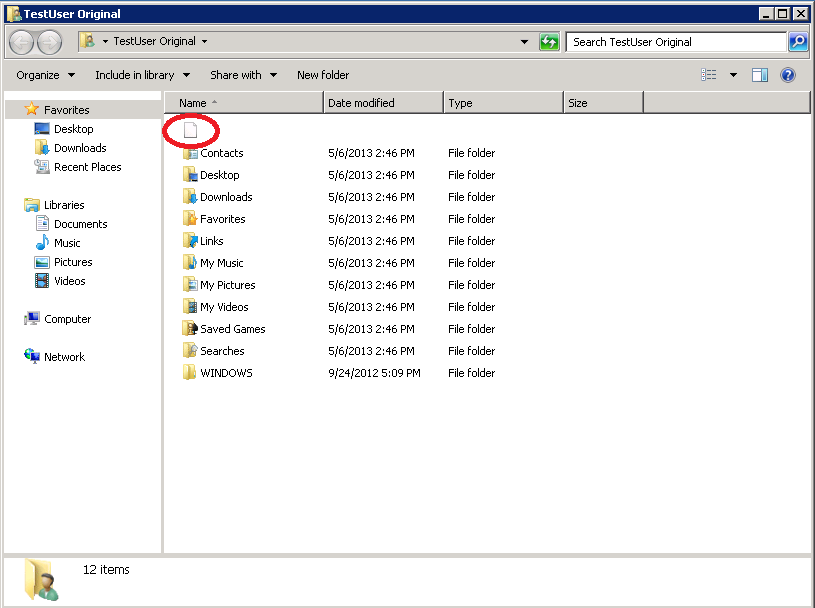Open Include in library dropdown
Image resolution: width=815 pixels, height=608 pixels.
[x=142, y=75]
